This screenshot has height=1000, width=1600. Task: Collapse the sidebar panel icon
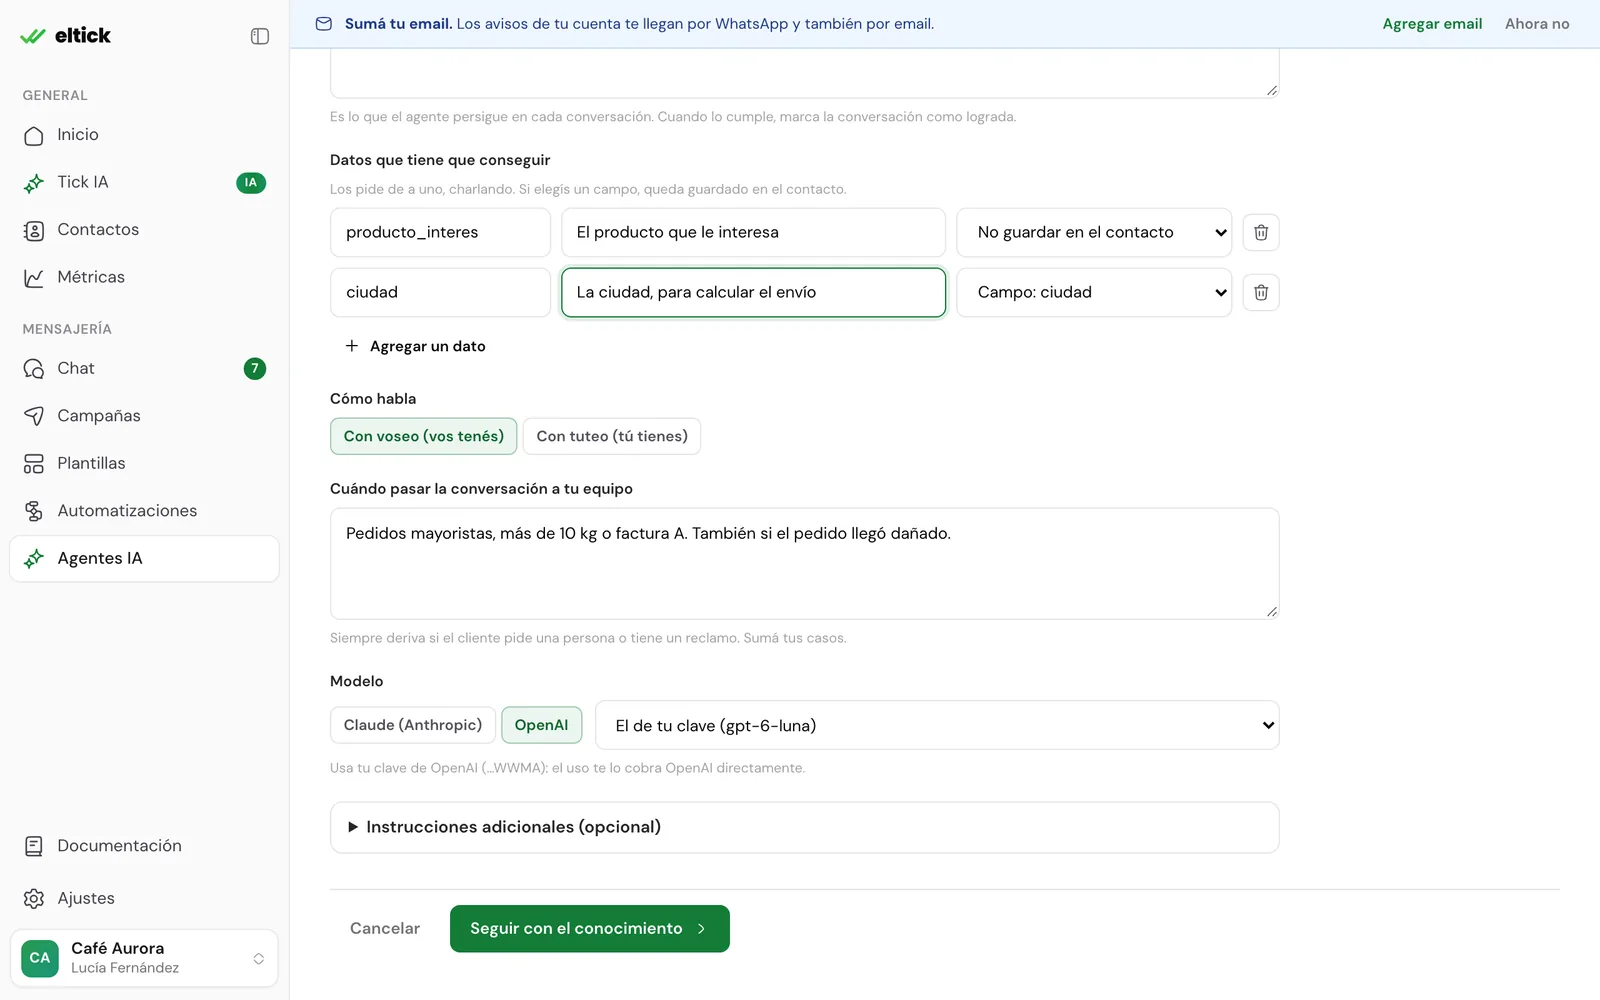(x=260, y=36)
